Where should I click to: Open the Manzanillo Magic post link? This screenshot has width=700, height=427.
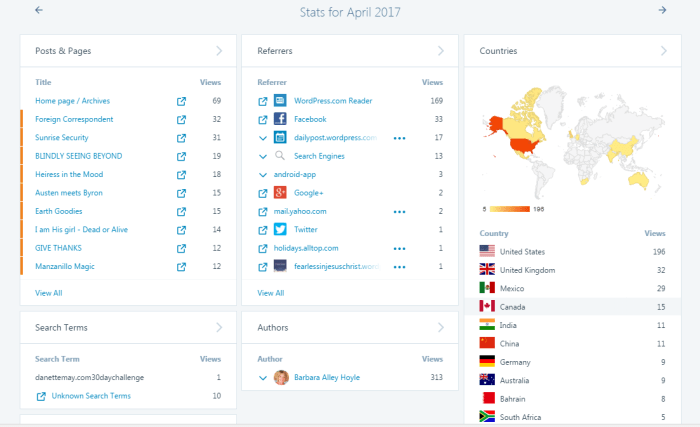pos(65,266)
